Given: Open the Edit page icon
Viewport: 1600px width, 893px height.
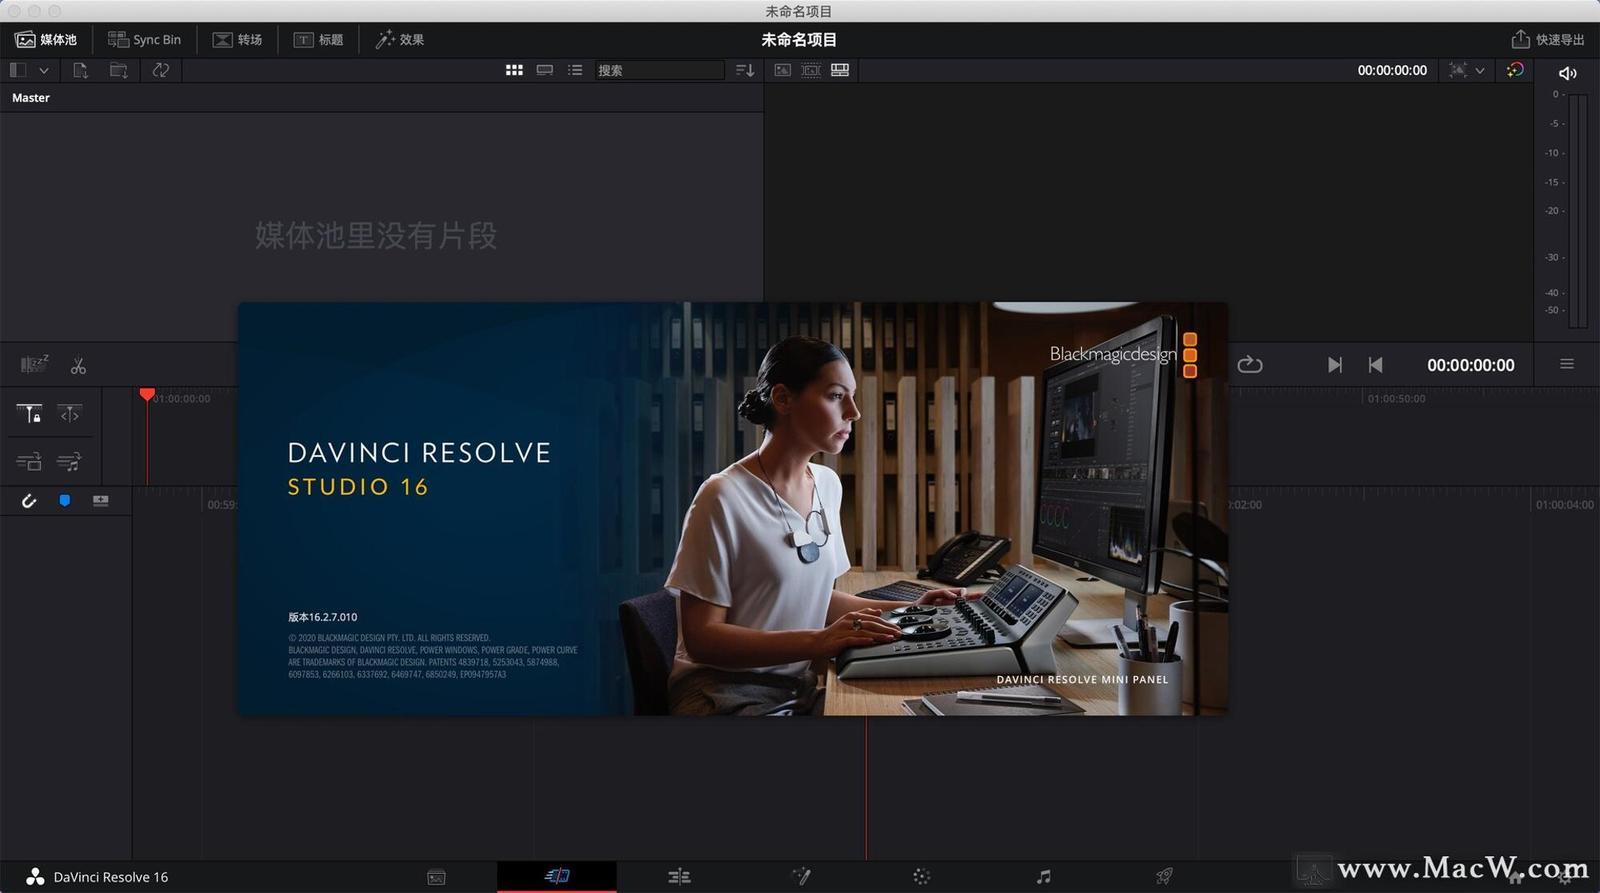Looking at the screenshot, I should 679,877.
